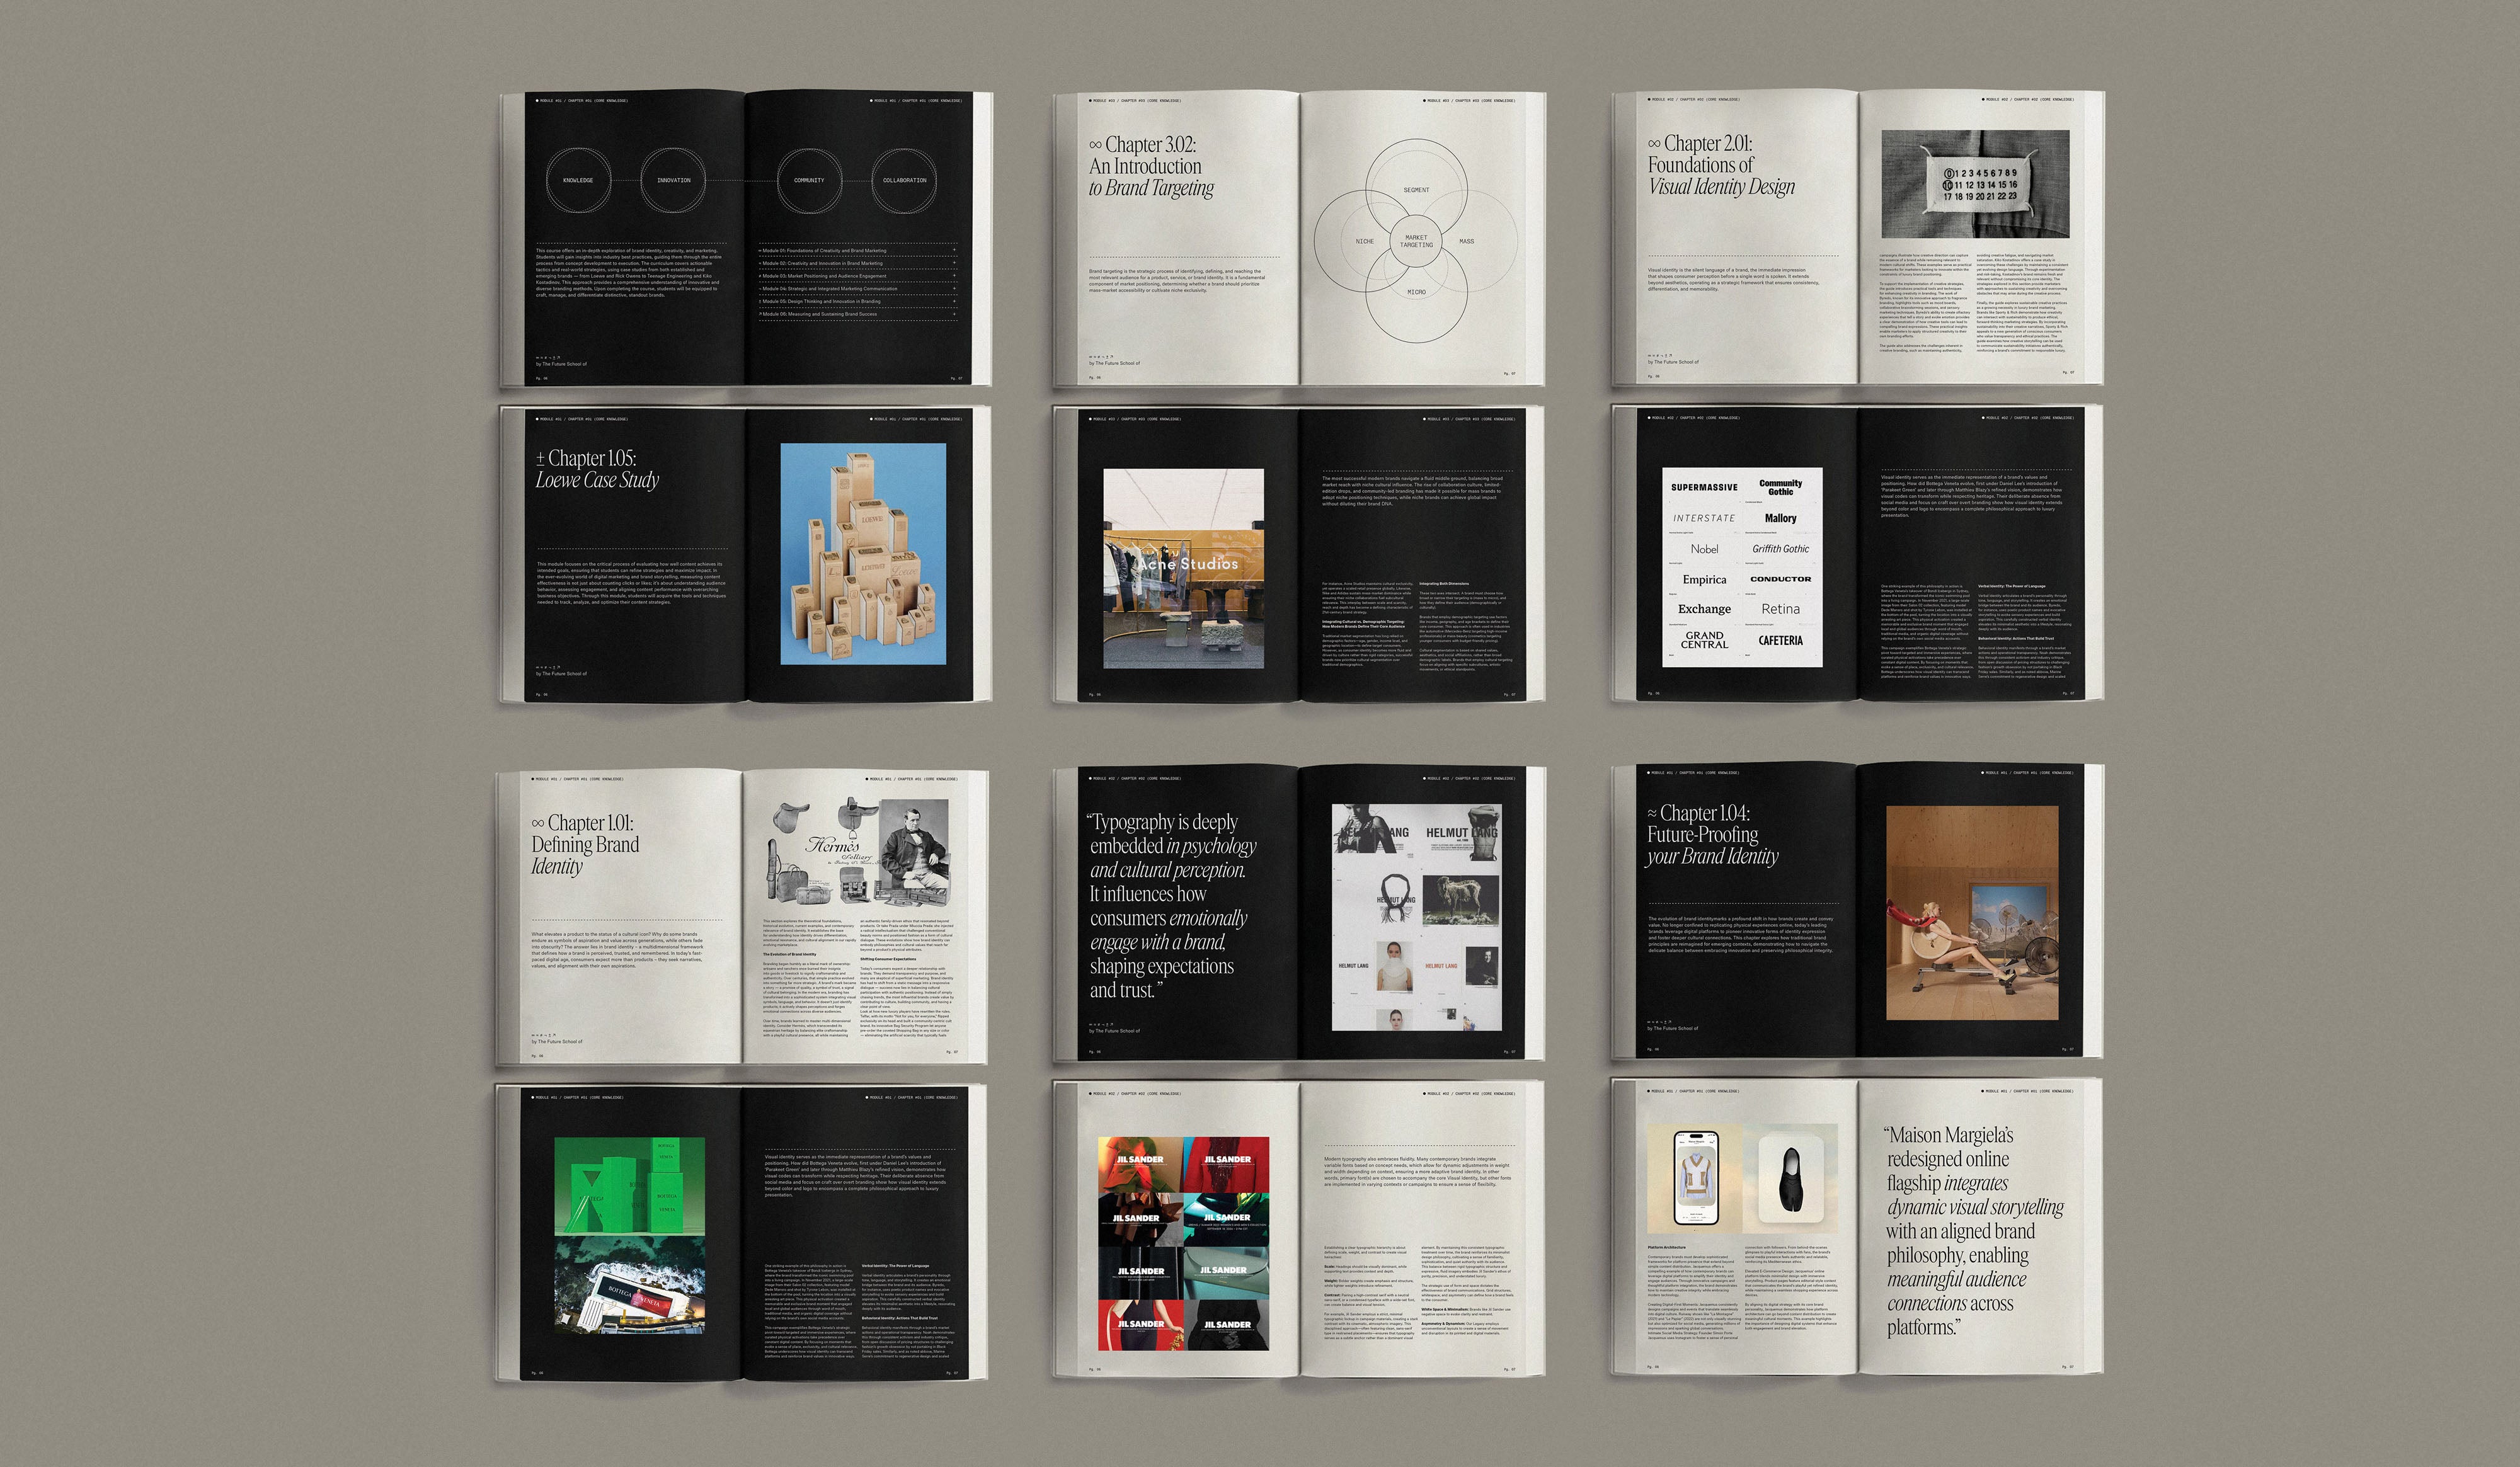2520x1467 pixels.
Task: Click the 'Chapter 1.05: Loewe Case Study' heading
Action: (597, 469)
